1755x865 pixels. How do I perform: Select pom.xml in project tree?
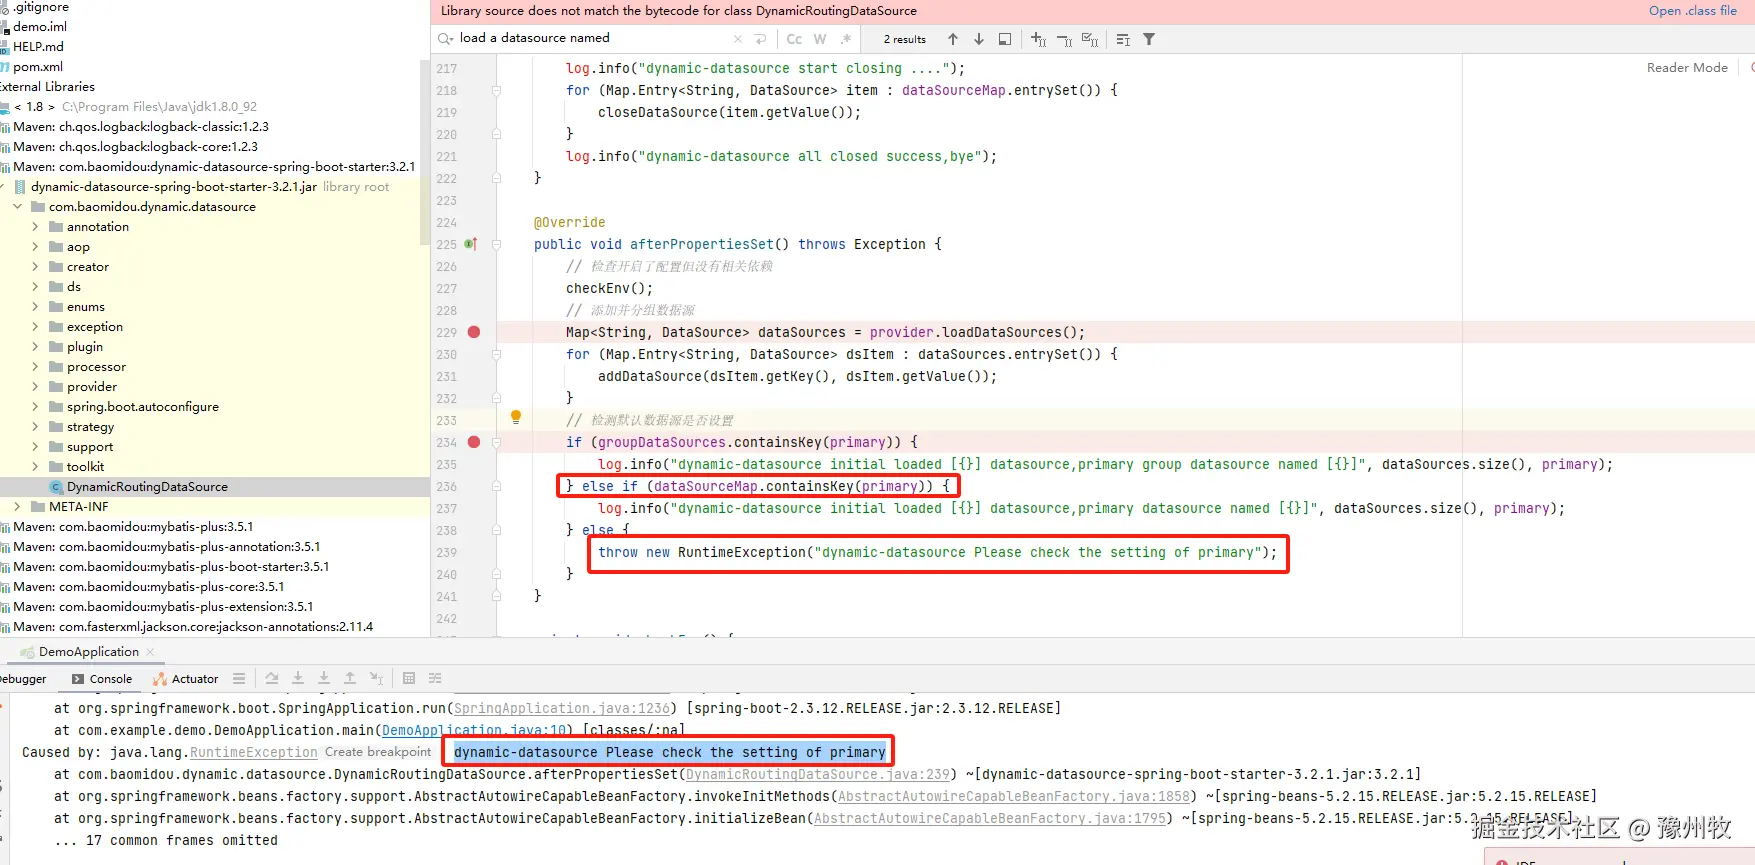coord(37,67)
